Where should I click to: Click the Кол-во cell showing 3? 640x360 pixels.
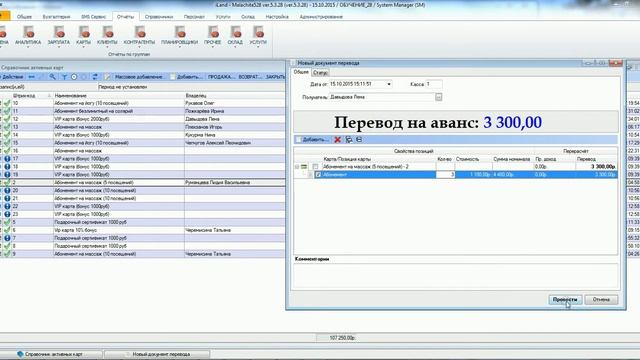pyautogui.click(x=445, y=175)
